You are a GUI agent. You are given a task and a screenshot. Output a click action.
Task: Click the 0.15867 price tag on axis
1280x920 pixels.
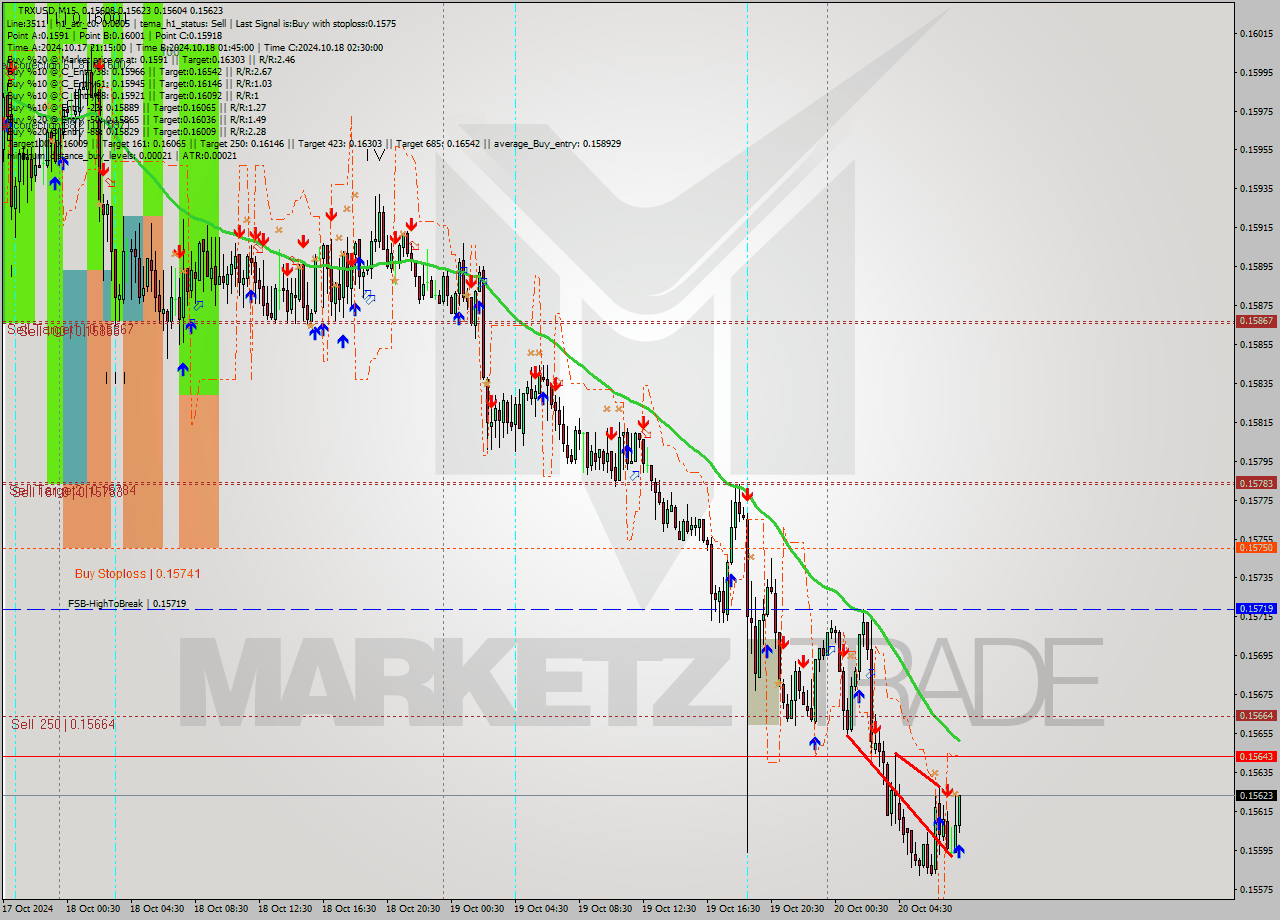click(x=1256, y=321)
